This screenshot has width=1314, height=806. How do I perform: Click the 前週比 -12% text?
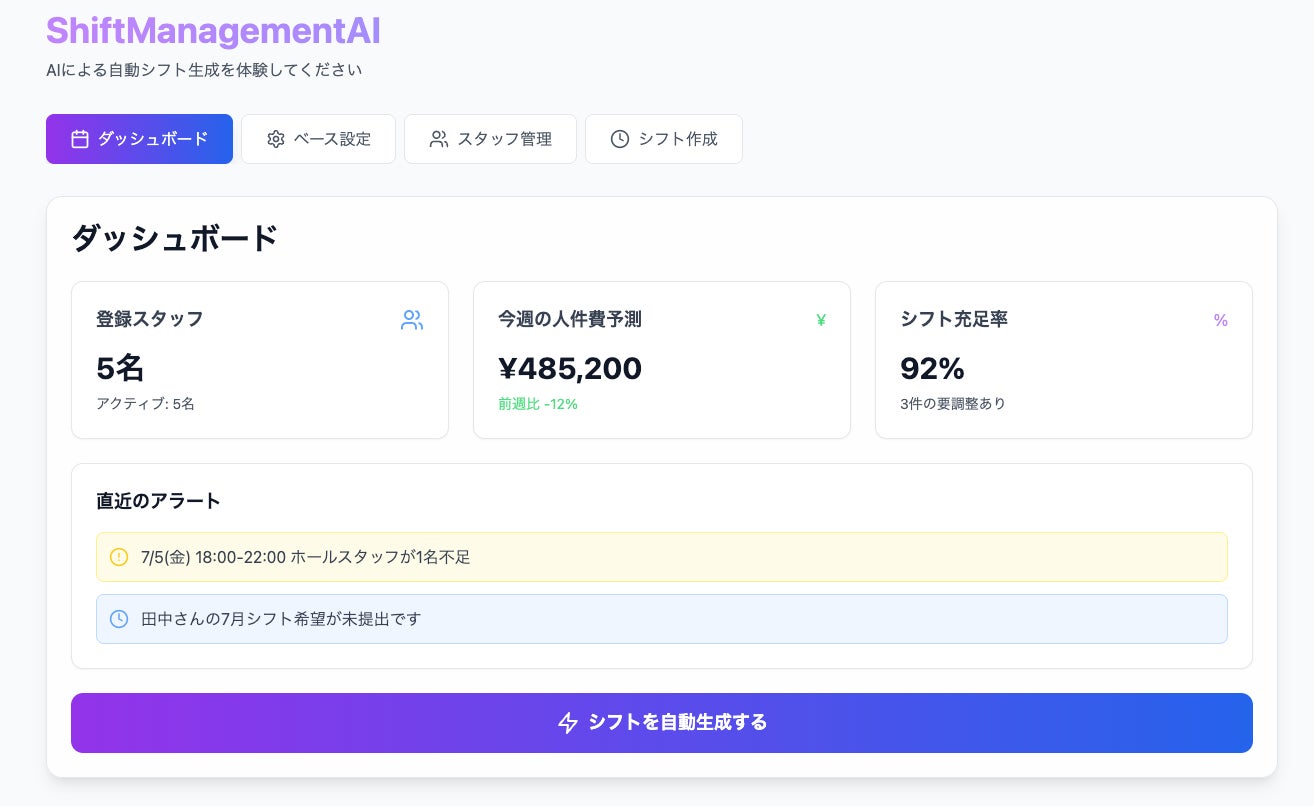pos(538,404)
